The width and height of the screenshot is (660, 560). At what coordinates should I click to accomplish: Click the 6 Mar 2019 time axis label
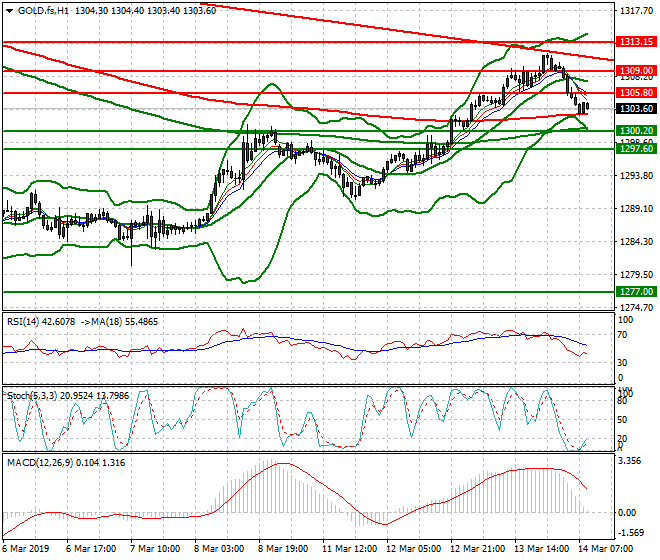coord(26,549)
